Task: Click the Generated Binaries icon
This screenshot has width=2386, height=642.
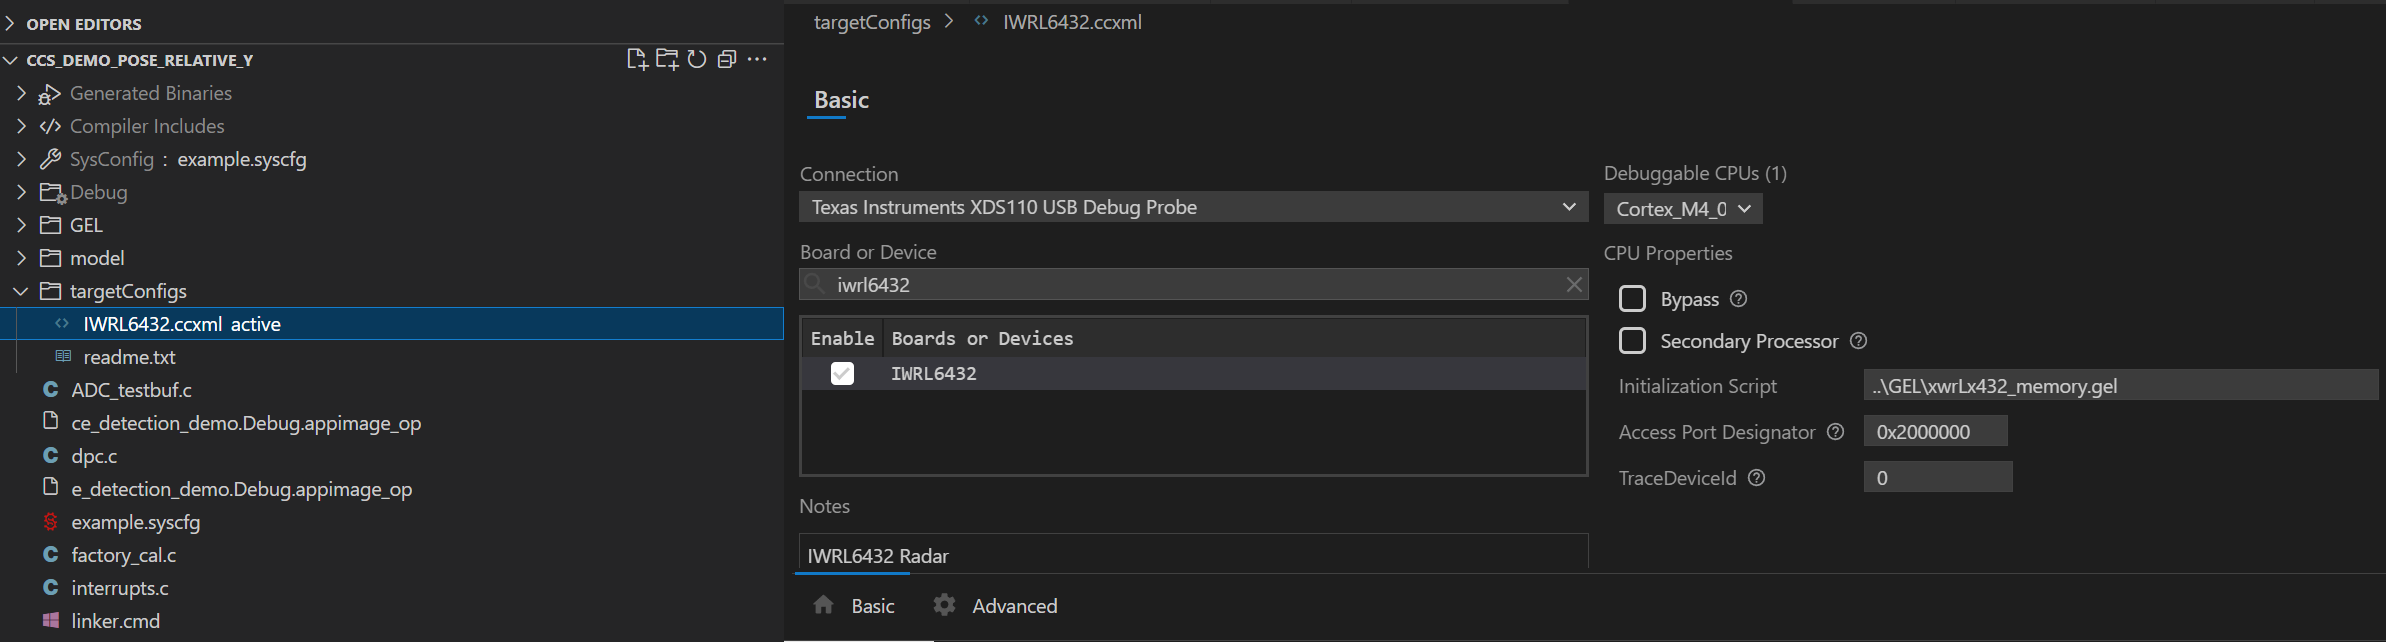Action: [x=50, y=93]
